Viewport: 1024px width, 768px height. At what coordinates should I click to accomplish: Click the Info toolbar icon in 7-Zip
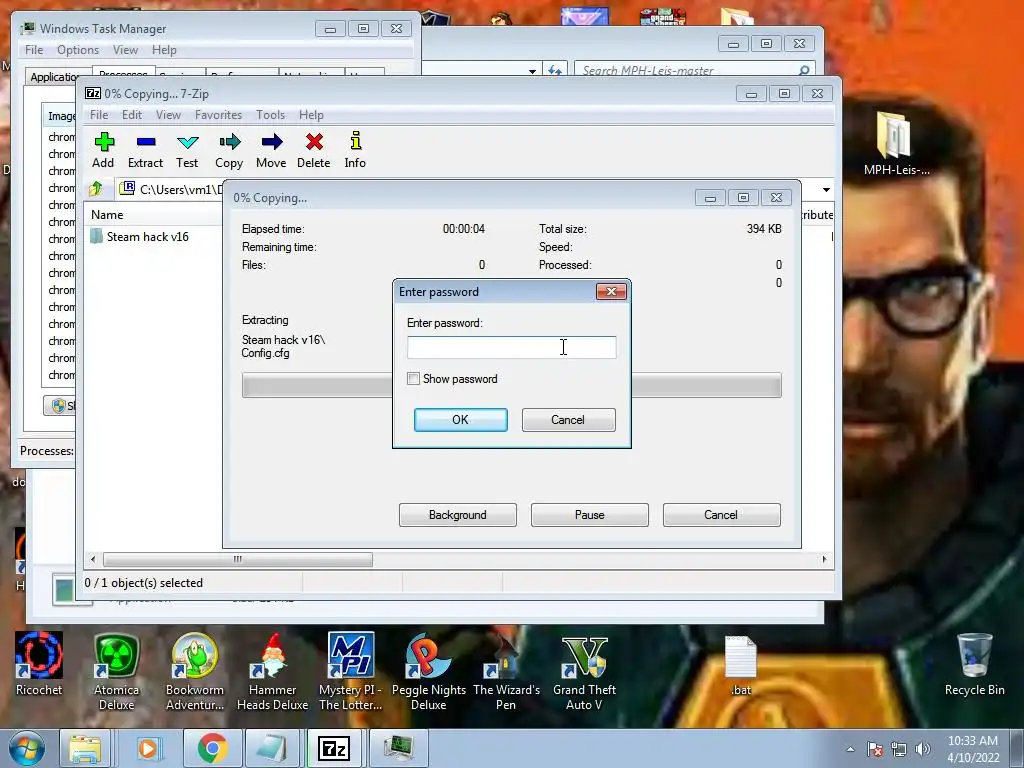pos(355,150)
